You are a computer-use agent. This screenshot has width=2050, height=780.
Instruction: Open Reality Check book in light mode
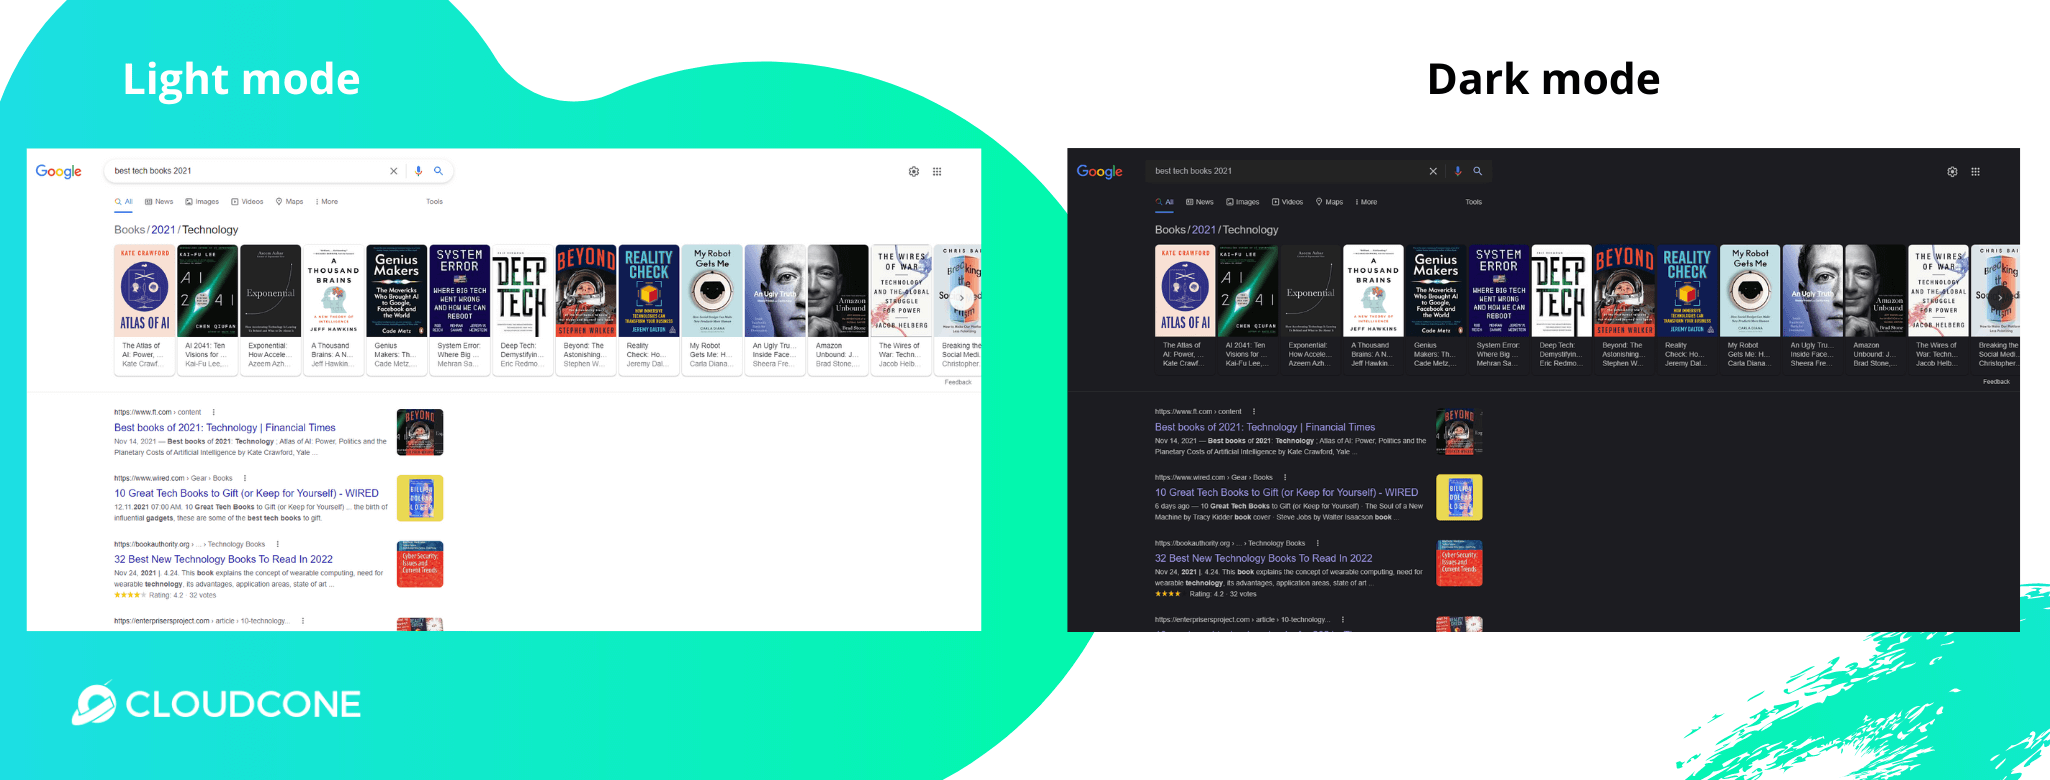(649, 308)
